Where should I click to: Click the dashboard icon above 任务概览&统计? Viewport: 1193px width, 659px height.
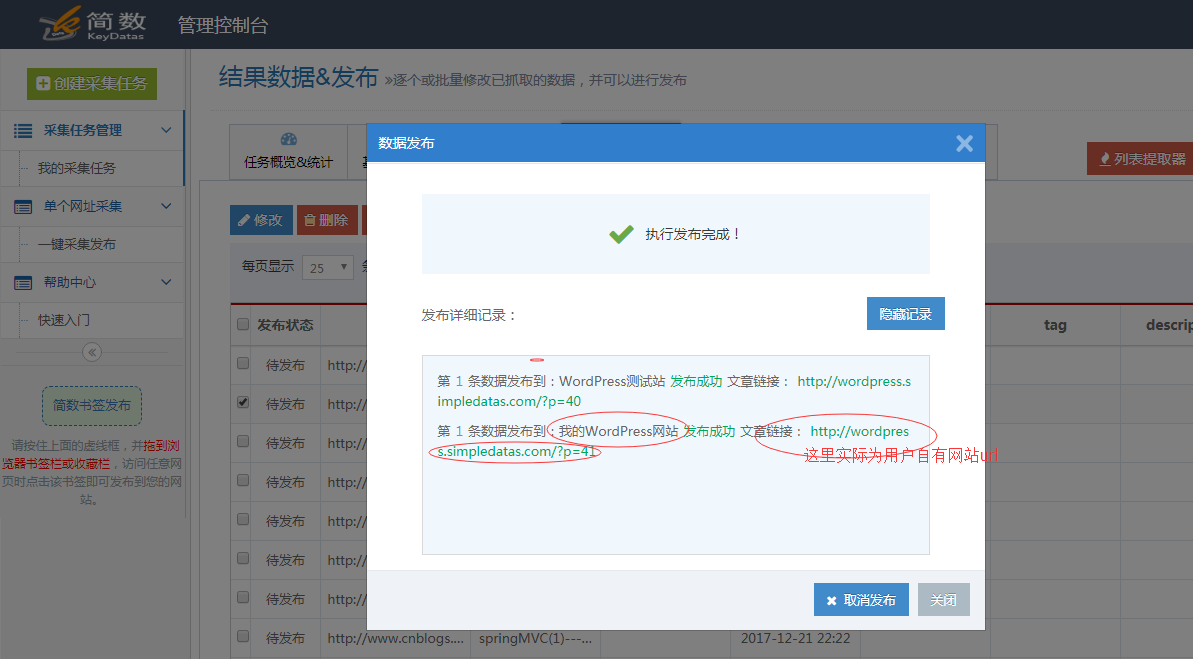click(288, 139)
